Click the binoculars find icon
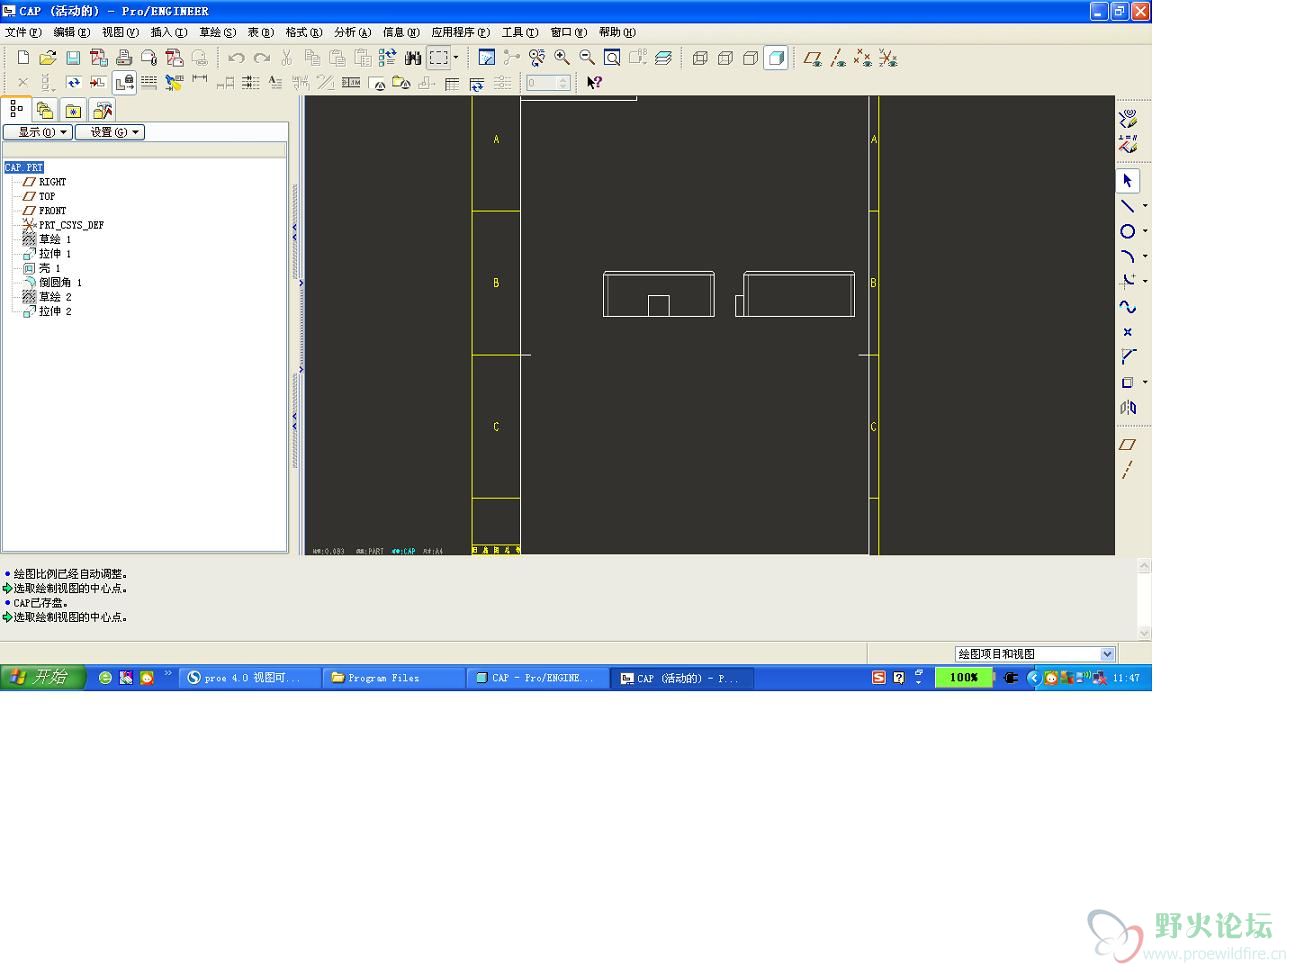Screen dimensions: 1296x972 (x=412, y=58)
